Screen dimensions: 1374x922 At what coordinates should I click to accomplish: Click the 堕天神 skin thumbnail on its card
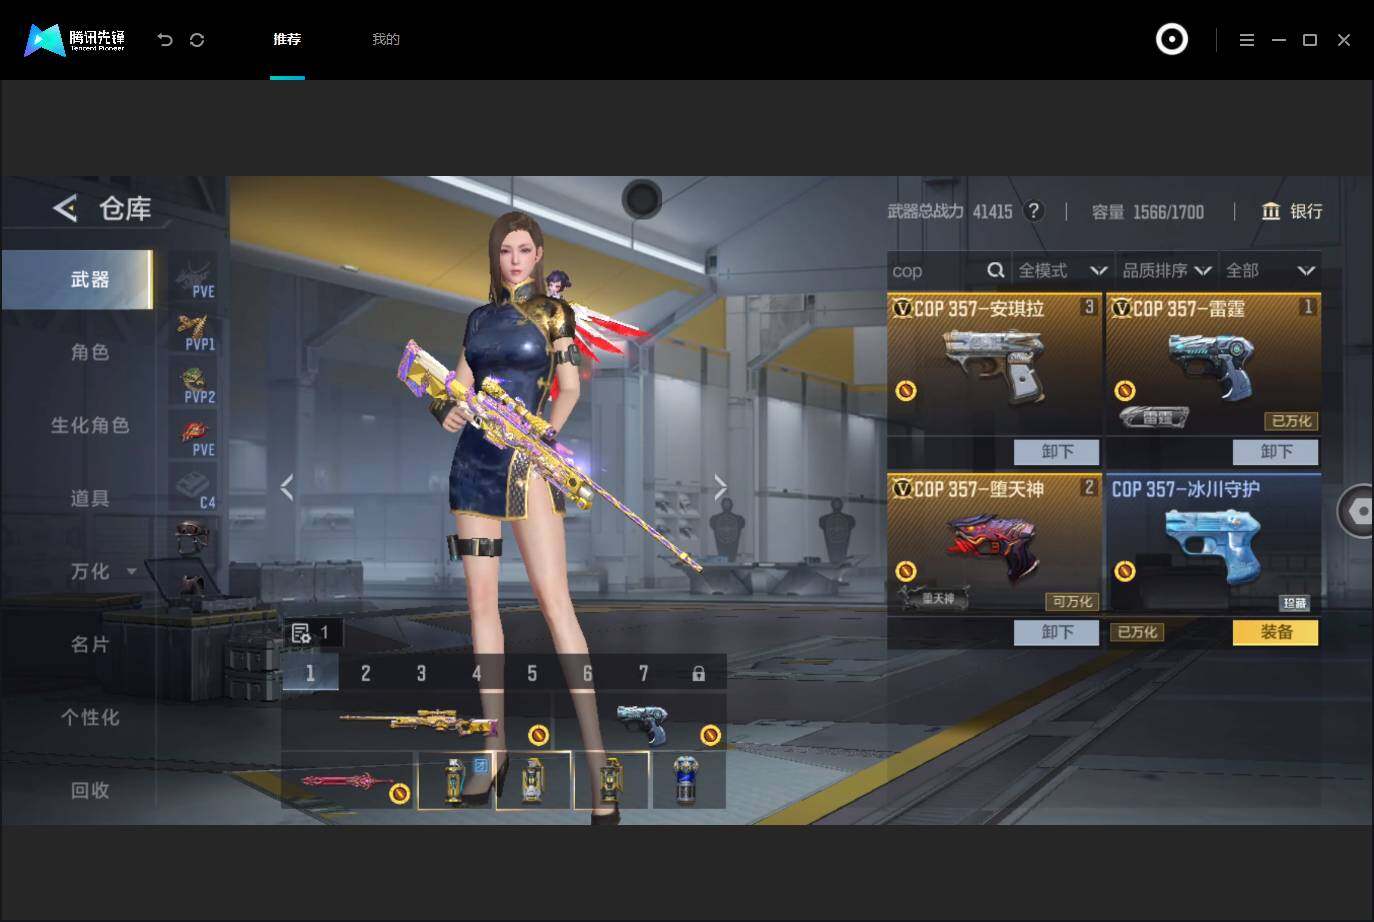(x=934, y=598)
